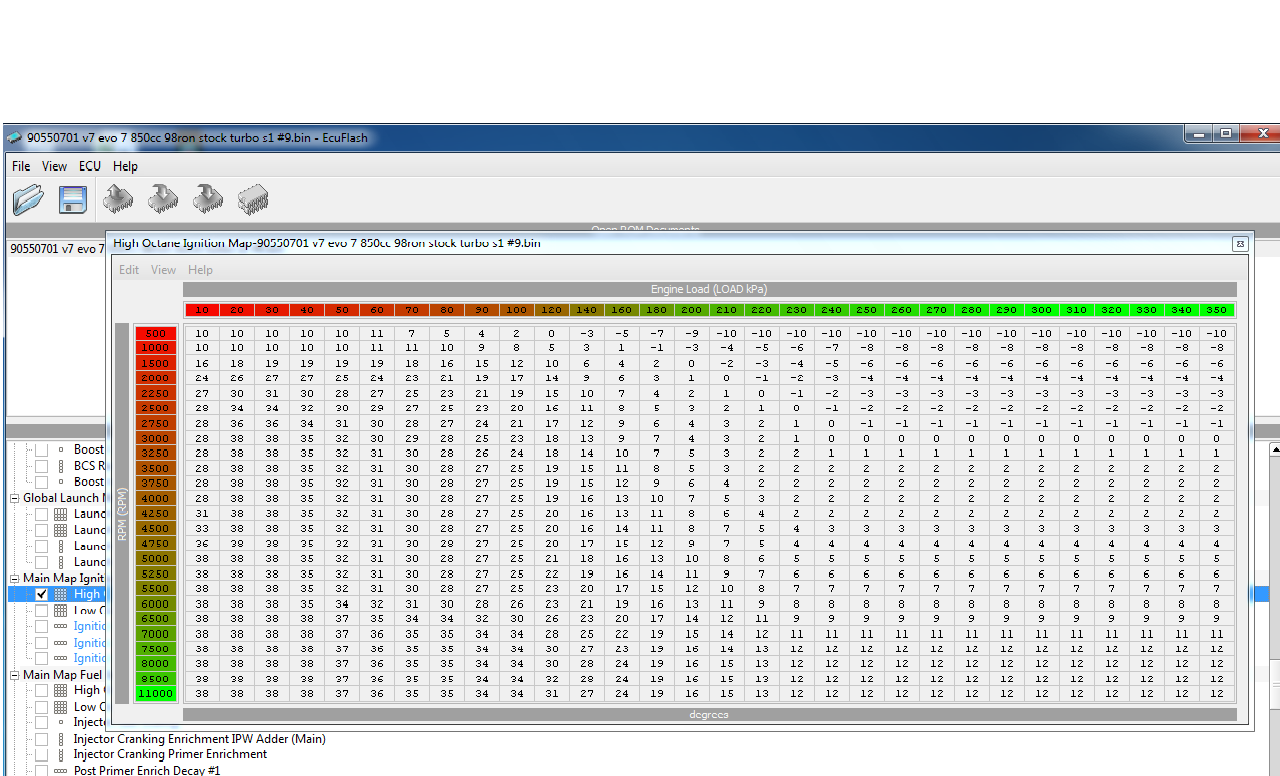Select the cell at RPM 1500, load 200
This screenshot has height=776, width=1280.
[x=691, y=363]
